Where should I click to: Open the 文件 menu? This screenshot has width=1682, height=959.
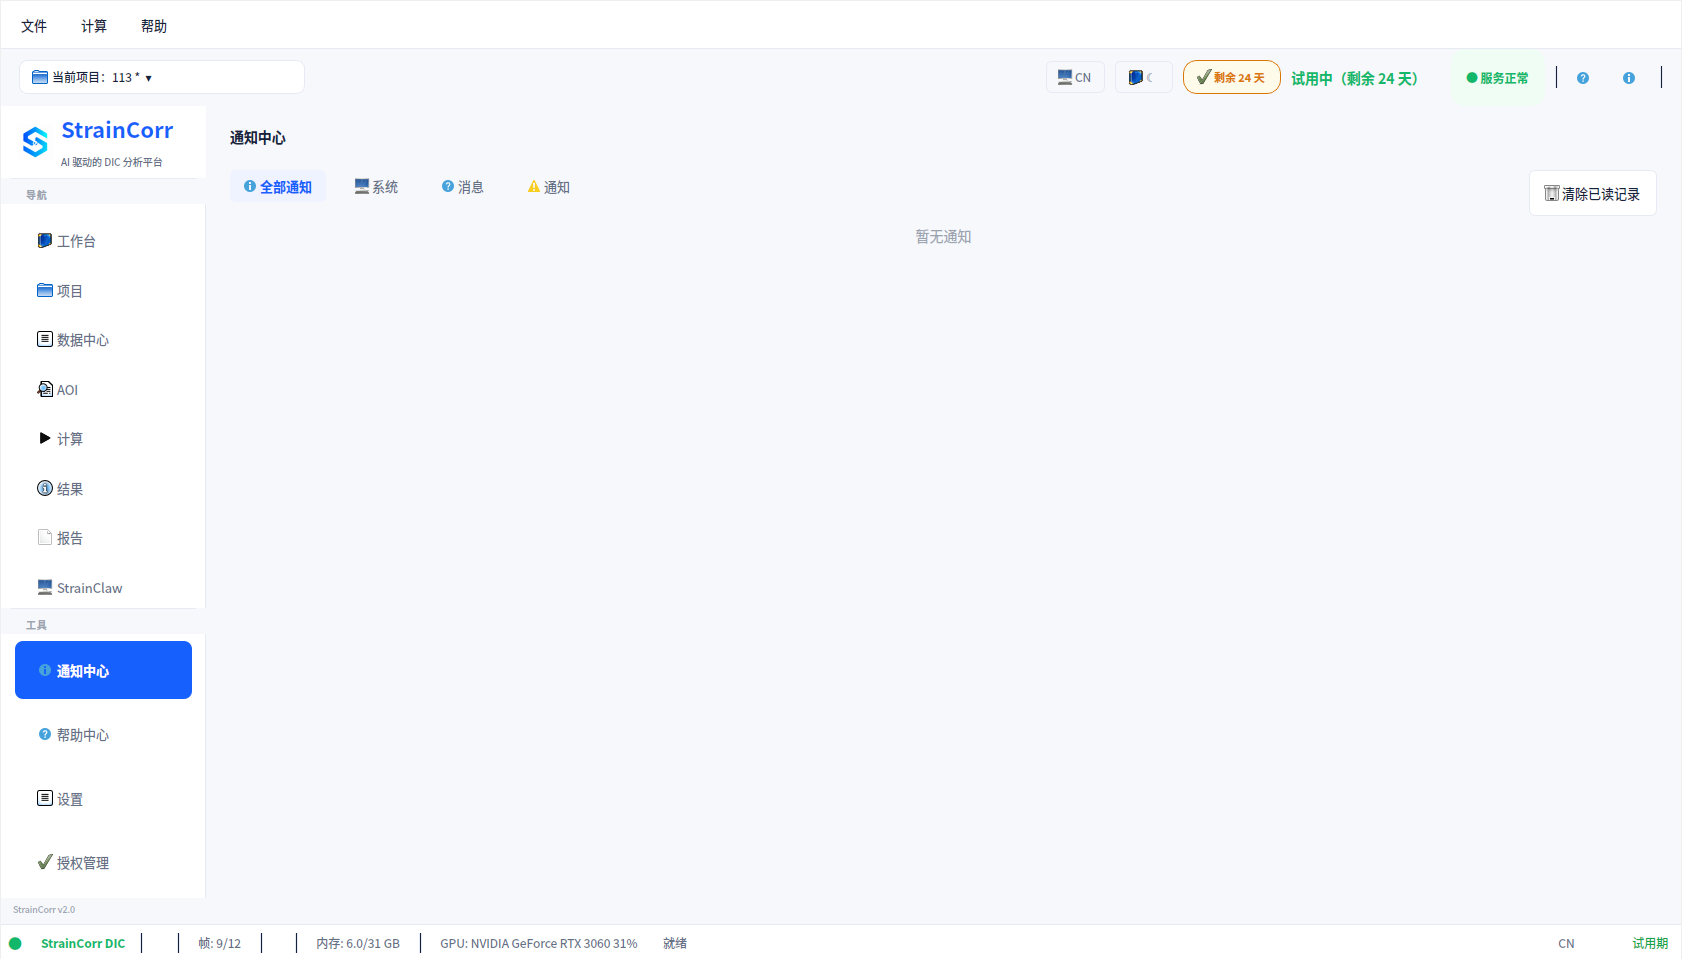tap(34, 26)
